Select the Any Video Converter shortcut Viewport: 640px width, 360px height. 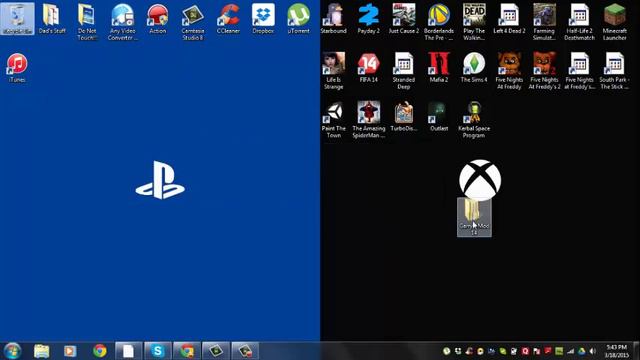(x=122, y=22)
